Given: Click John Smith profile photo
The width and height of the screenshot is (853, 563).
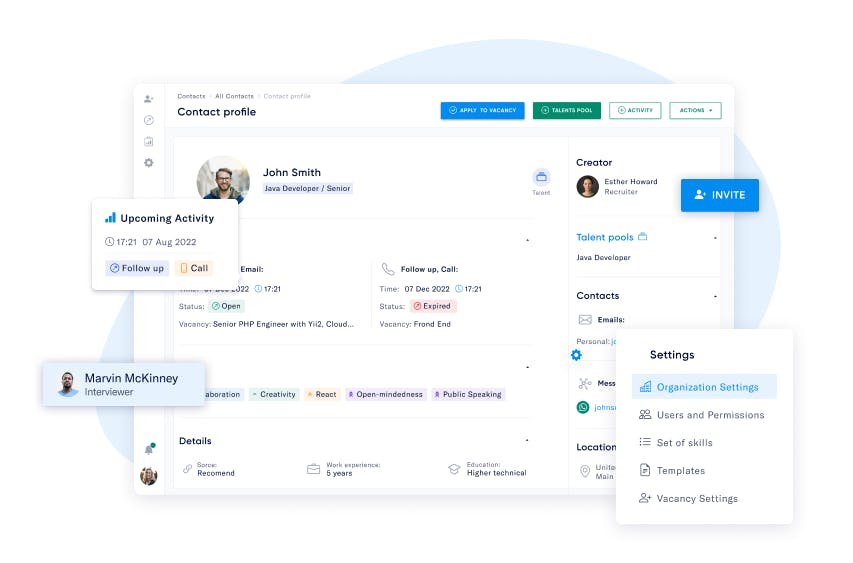Looking at the screenshot, I should pos(223,181).
